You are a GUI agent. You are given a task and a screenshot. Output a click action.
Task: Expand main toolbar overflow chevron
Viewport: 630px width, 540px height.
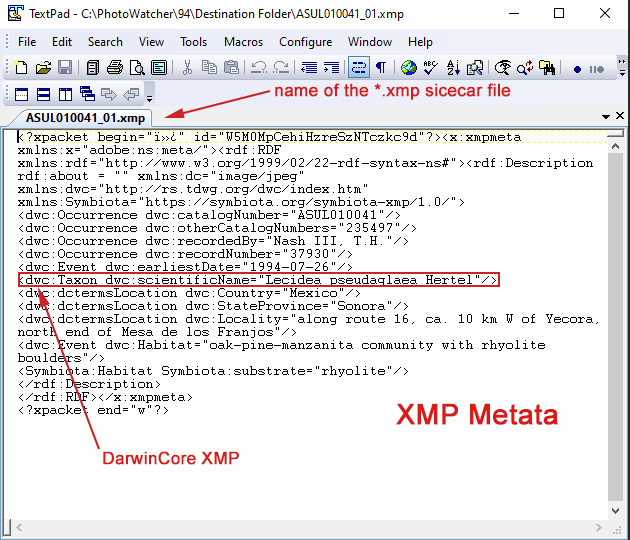point(622,67)
